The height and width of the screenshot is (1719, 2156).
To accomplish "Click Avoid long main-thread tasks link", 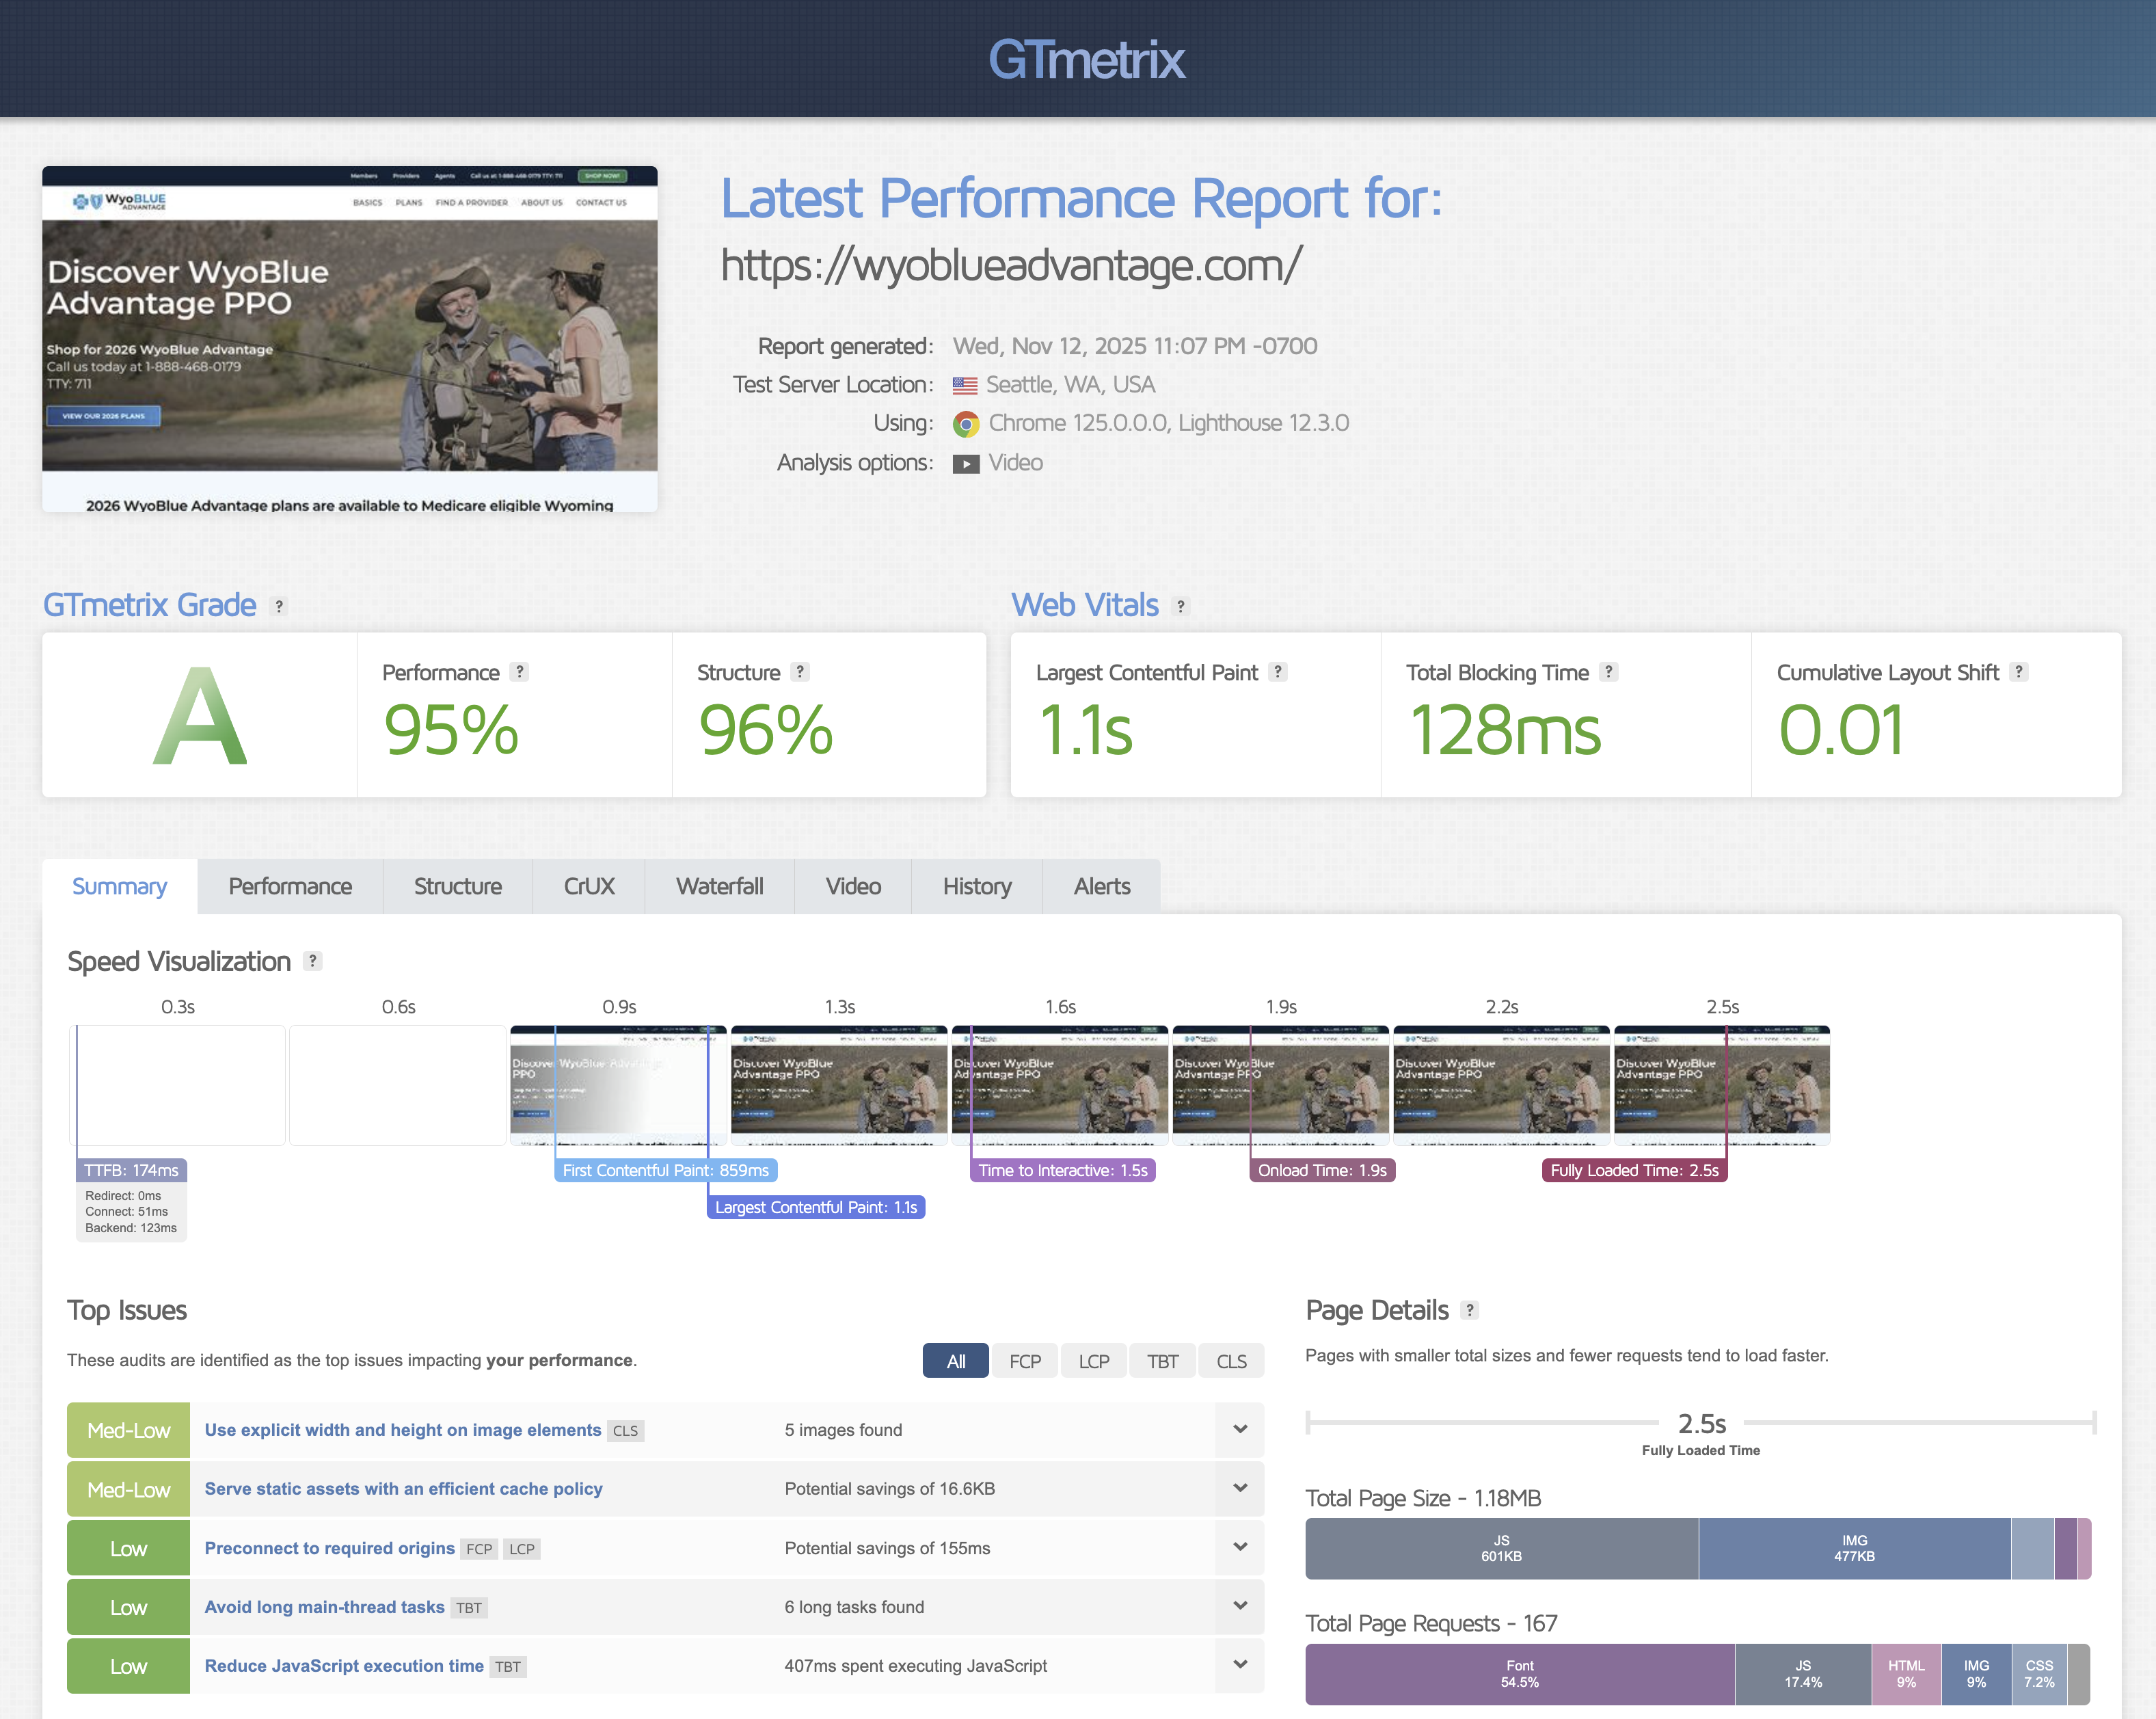I will (x=324, y=1607).
